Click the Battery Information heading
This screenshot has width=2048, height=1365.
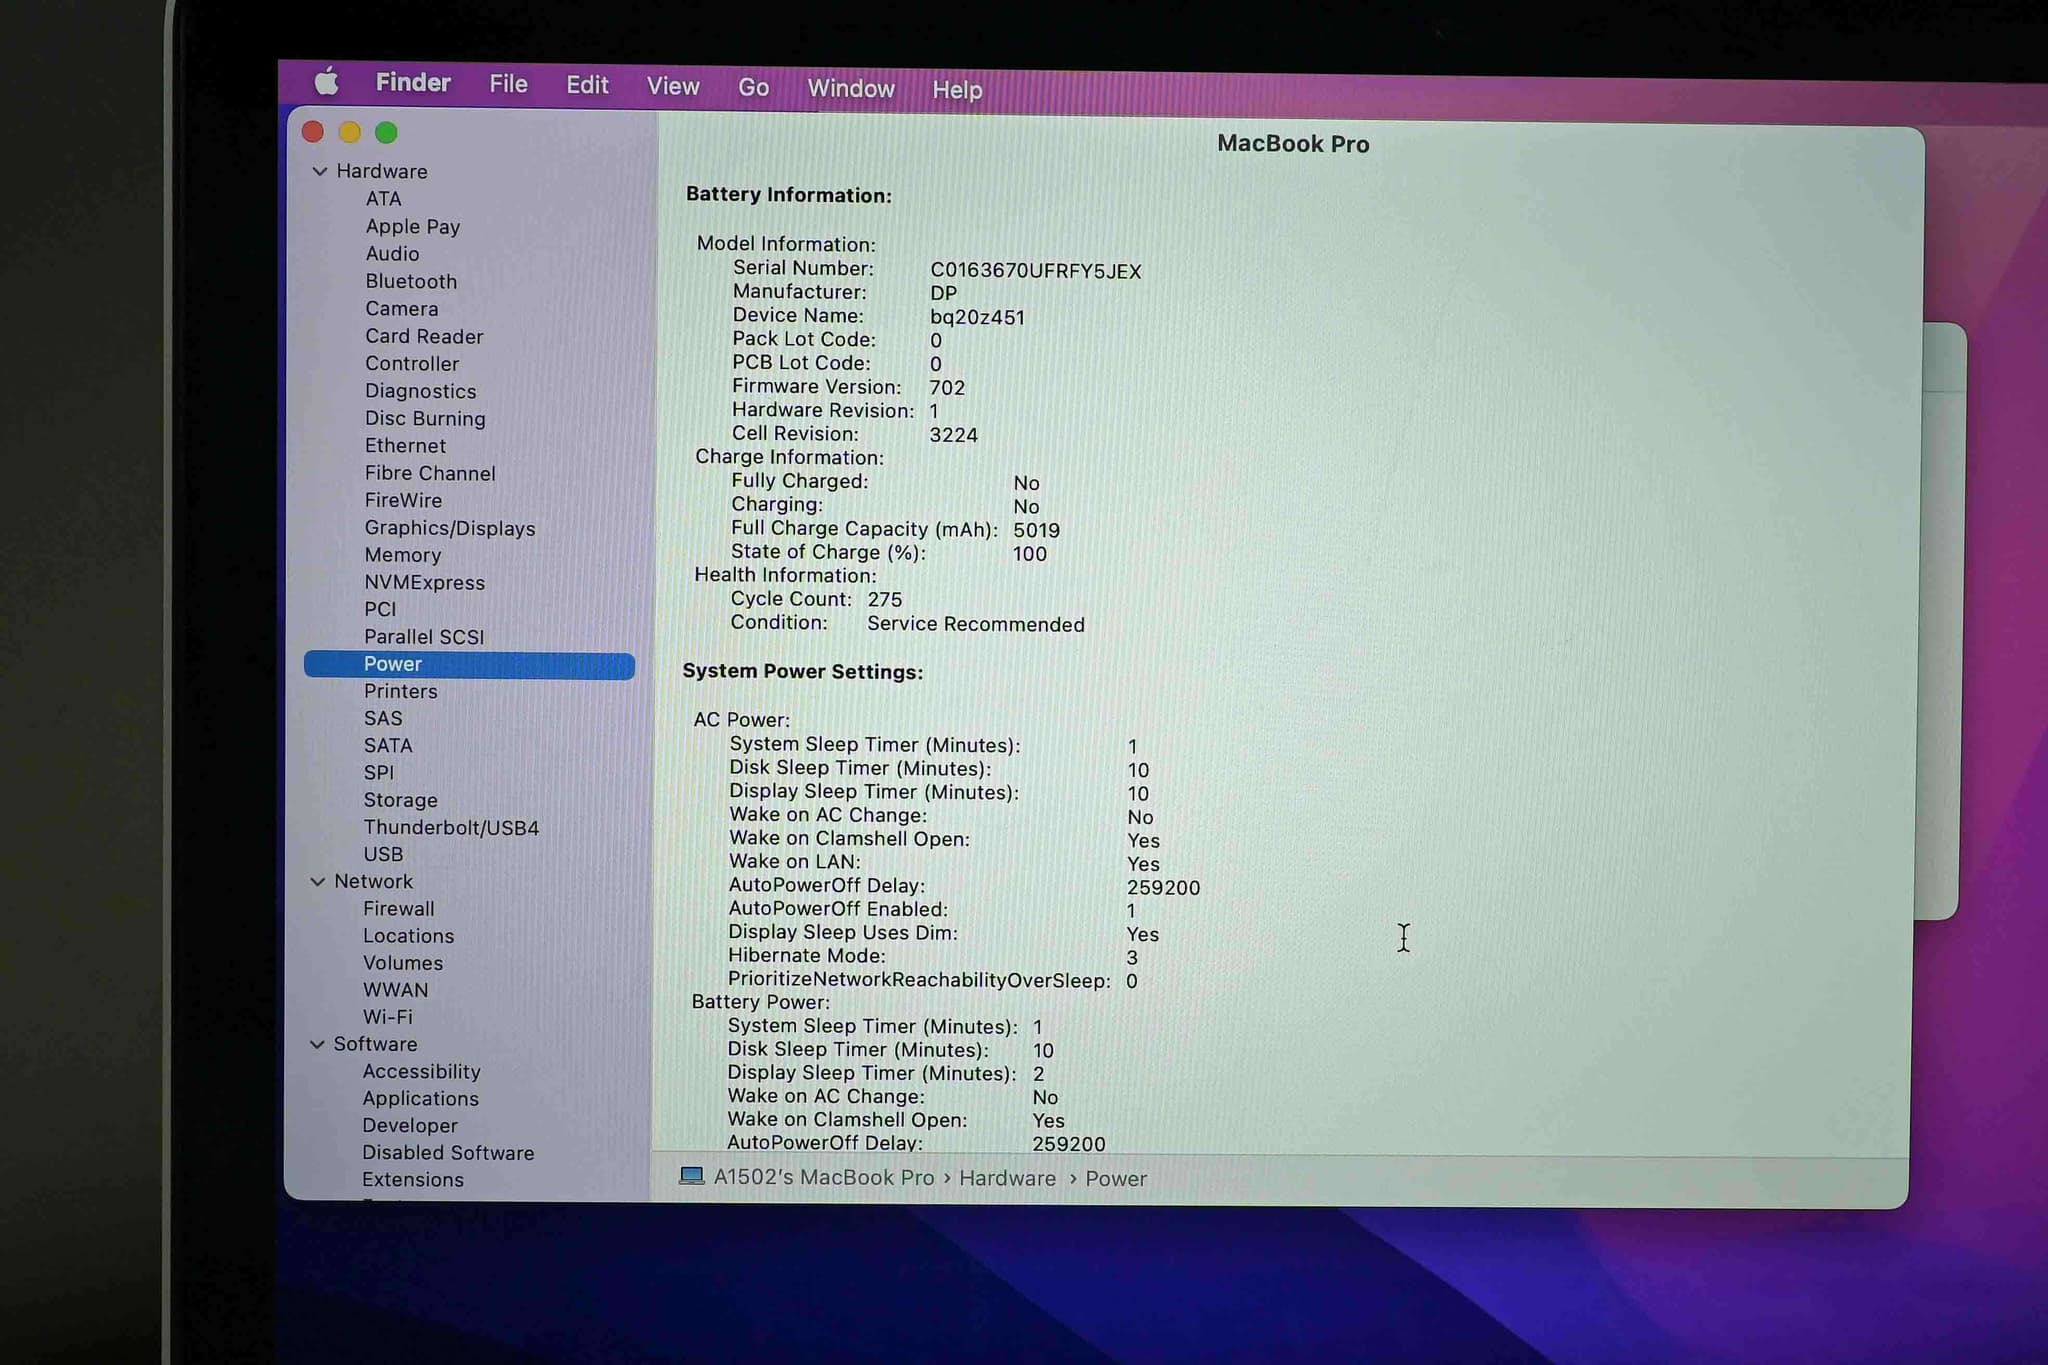tap(788, 195)
